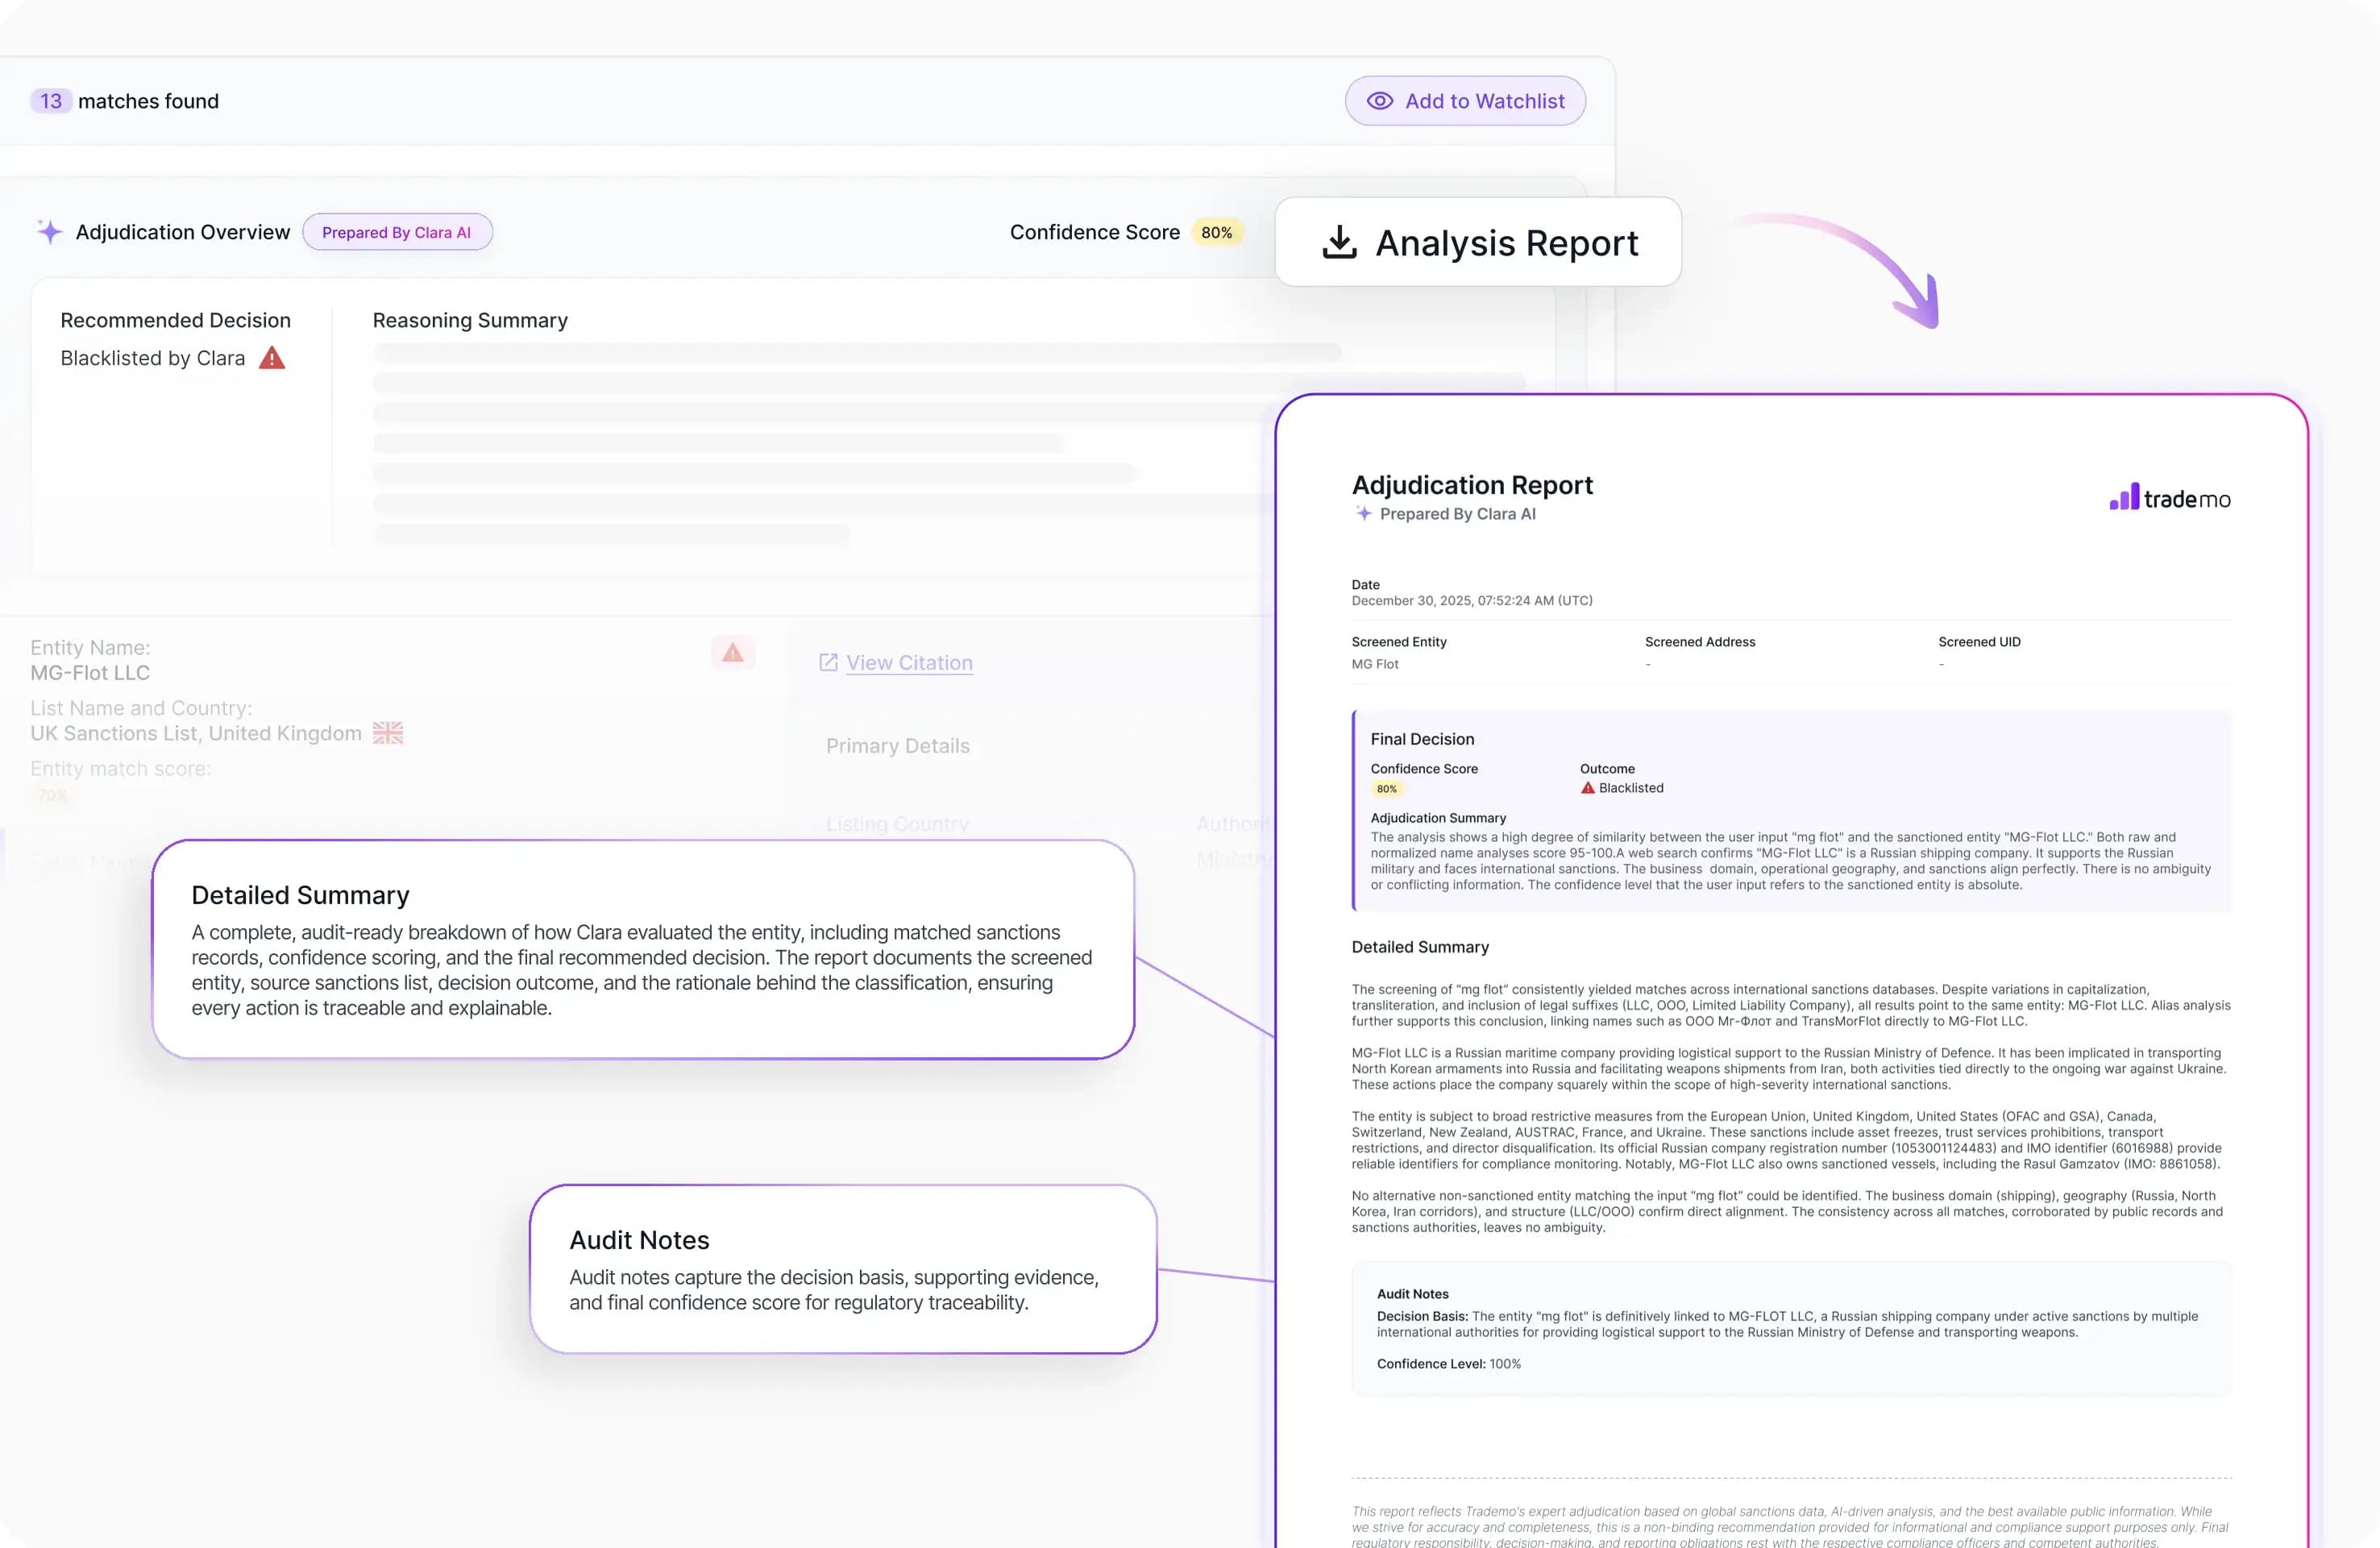
Task: Click the Analysis Report download icon
Action: (x=1339, y=243)
